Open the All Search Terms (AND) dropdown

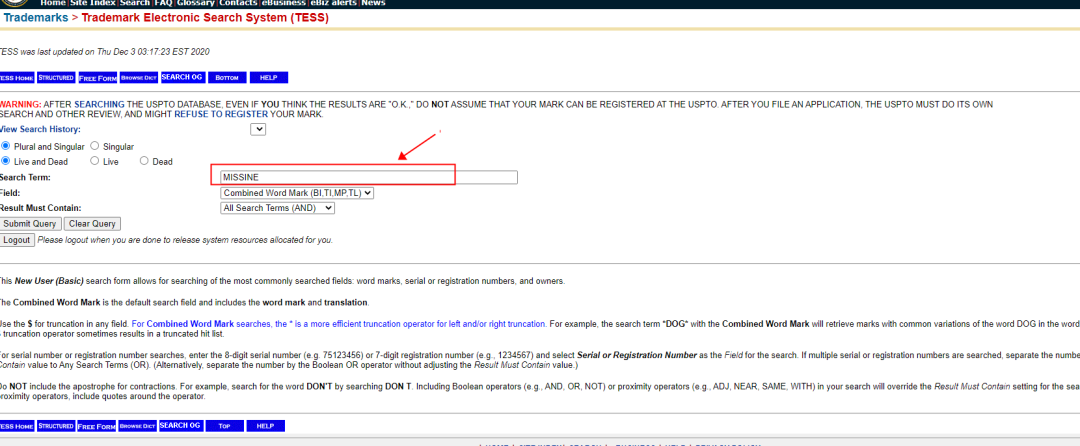pyautogui.click(x=277, y=208)
